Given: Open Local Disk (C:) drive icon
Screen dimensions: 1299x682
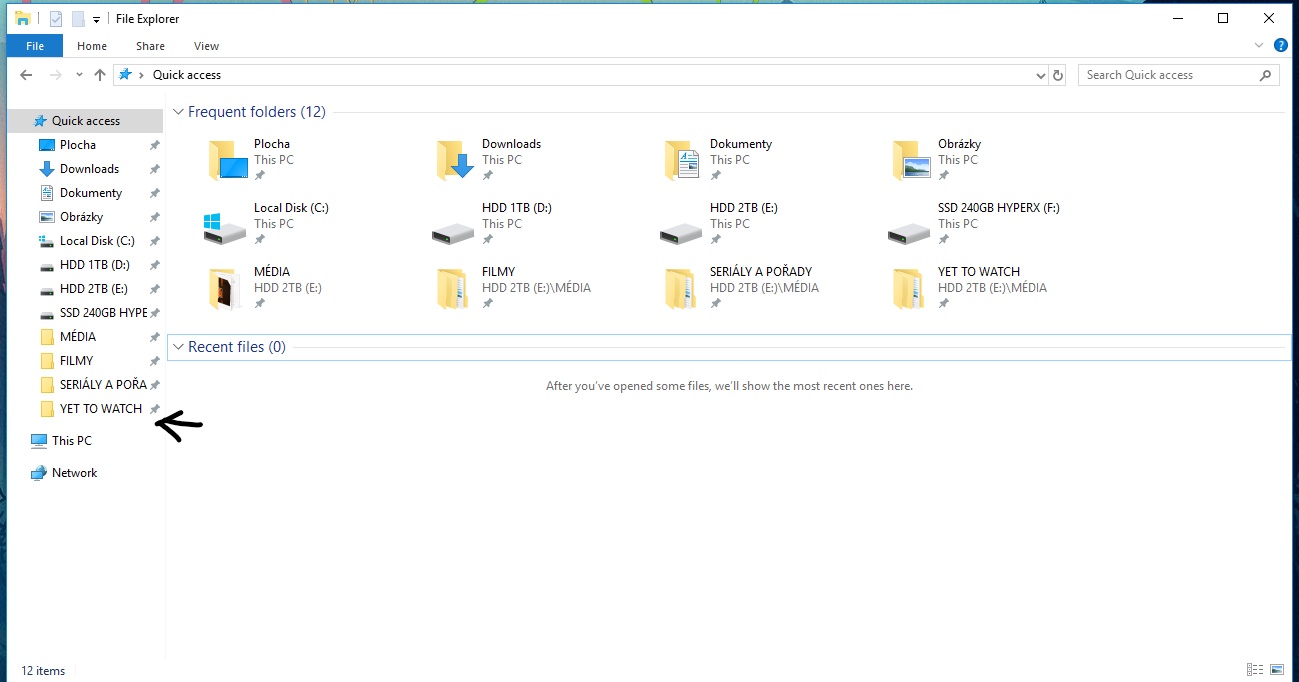Looking at the screenshot, I should click(x=226, y=225).
